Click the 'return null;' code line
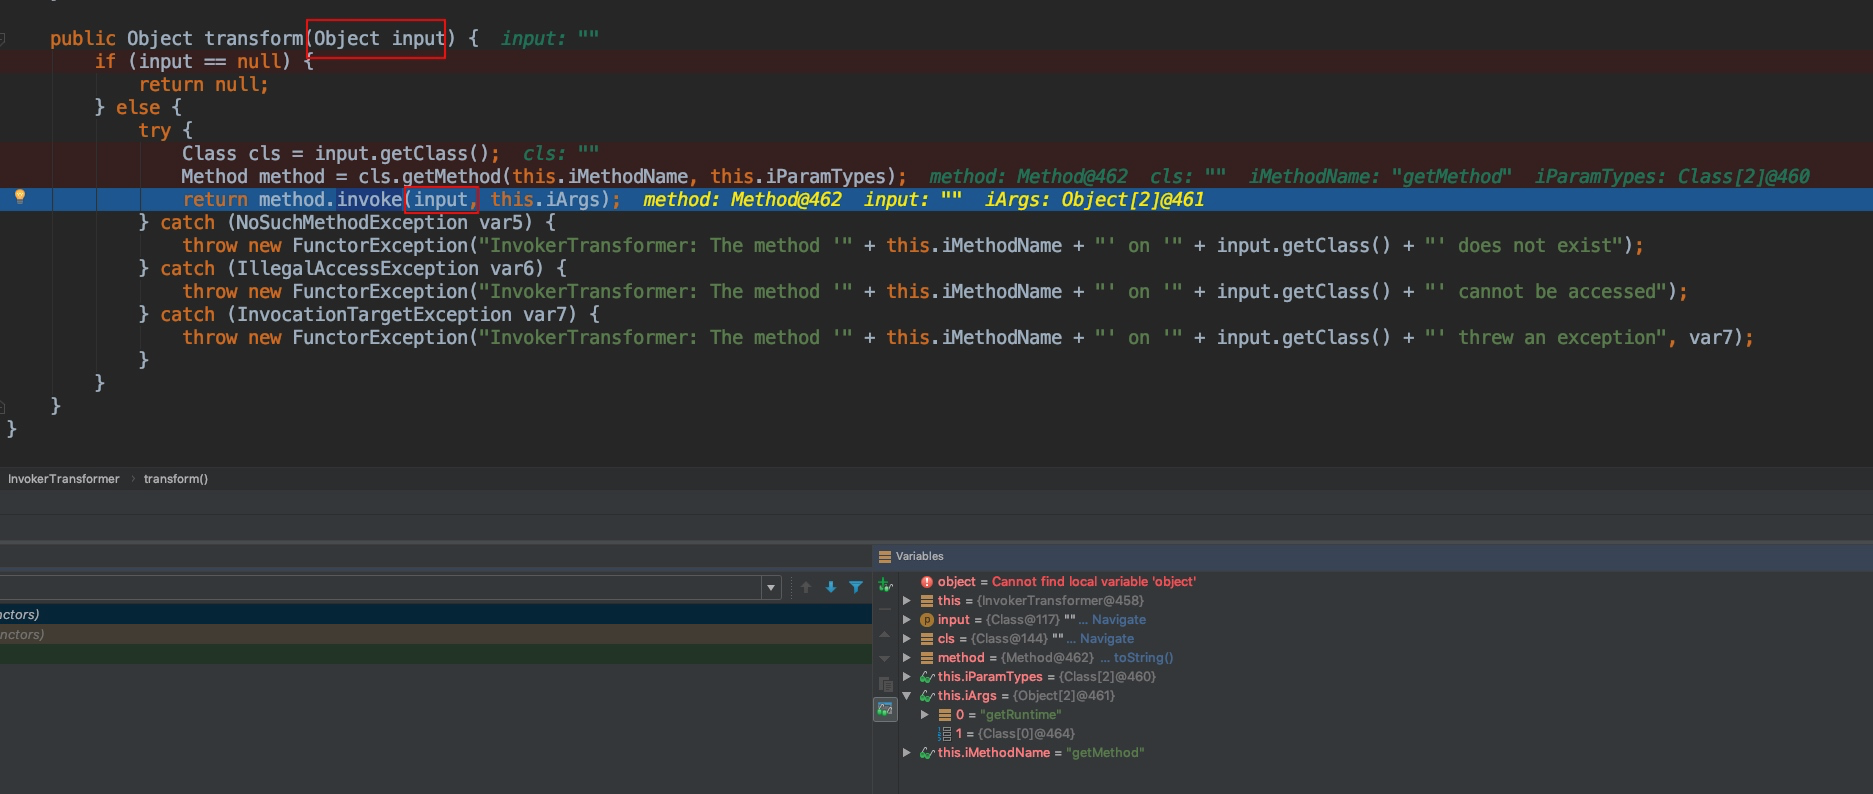 (204, 85)
